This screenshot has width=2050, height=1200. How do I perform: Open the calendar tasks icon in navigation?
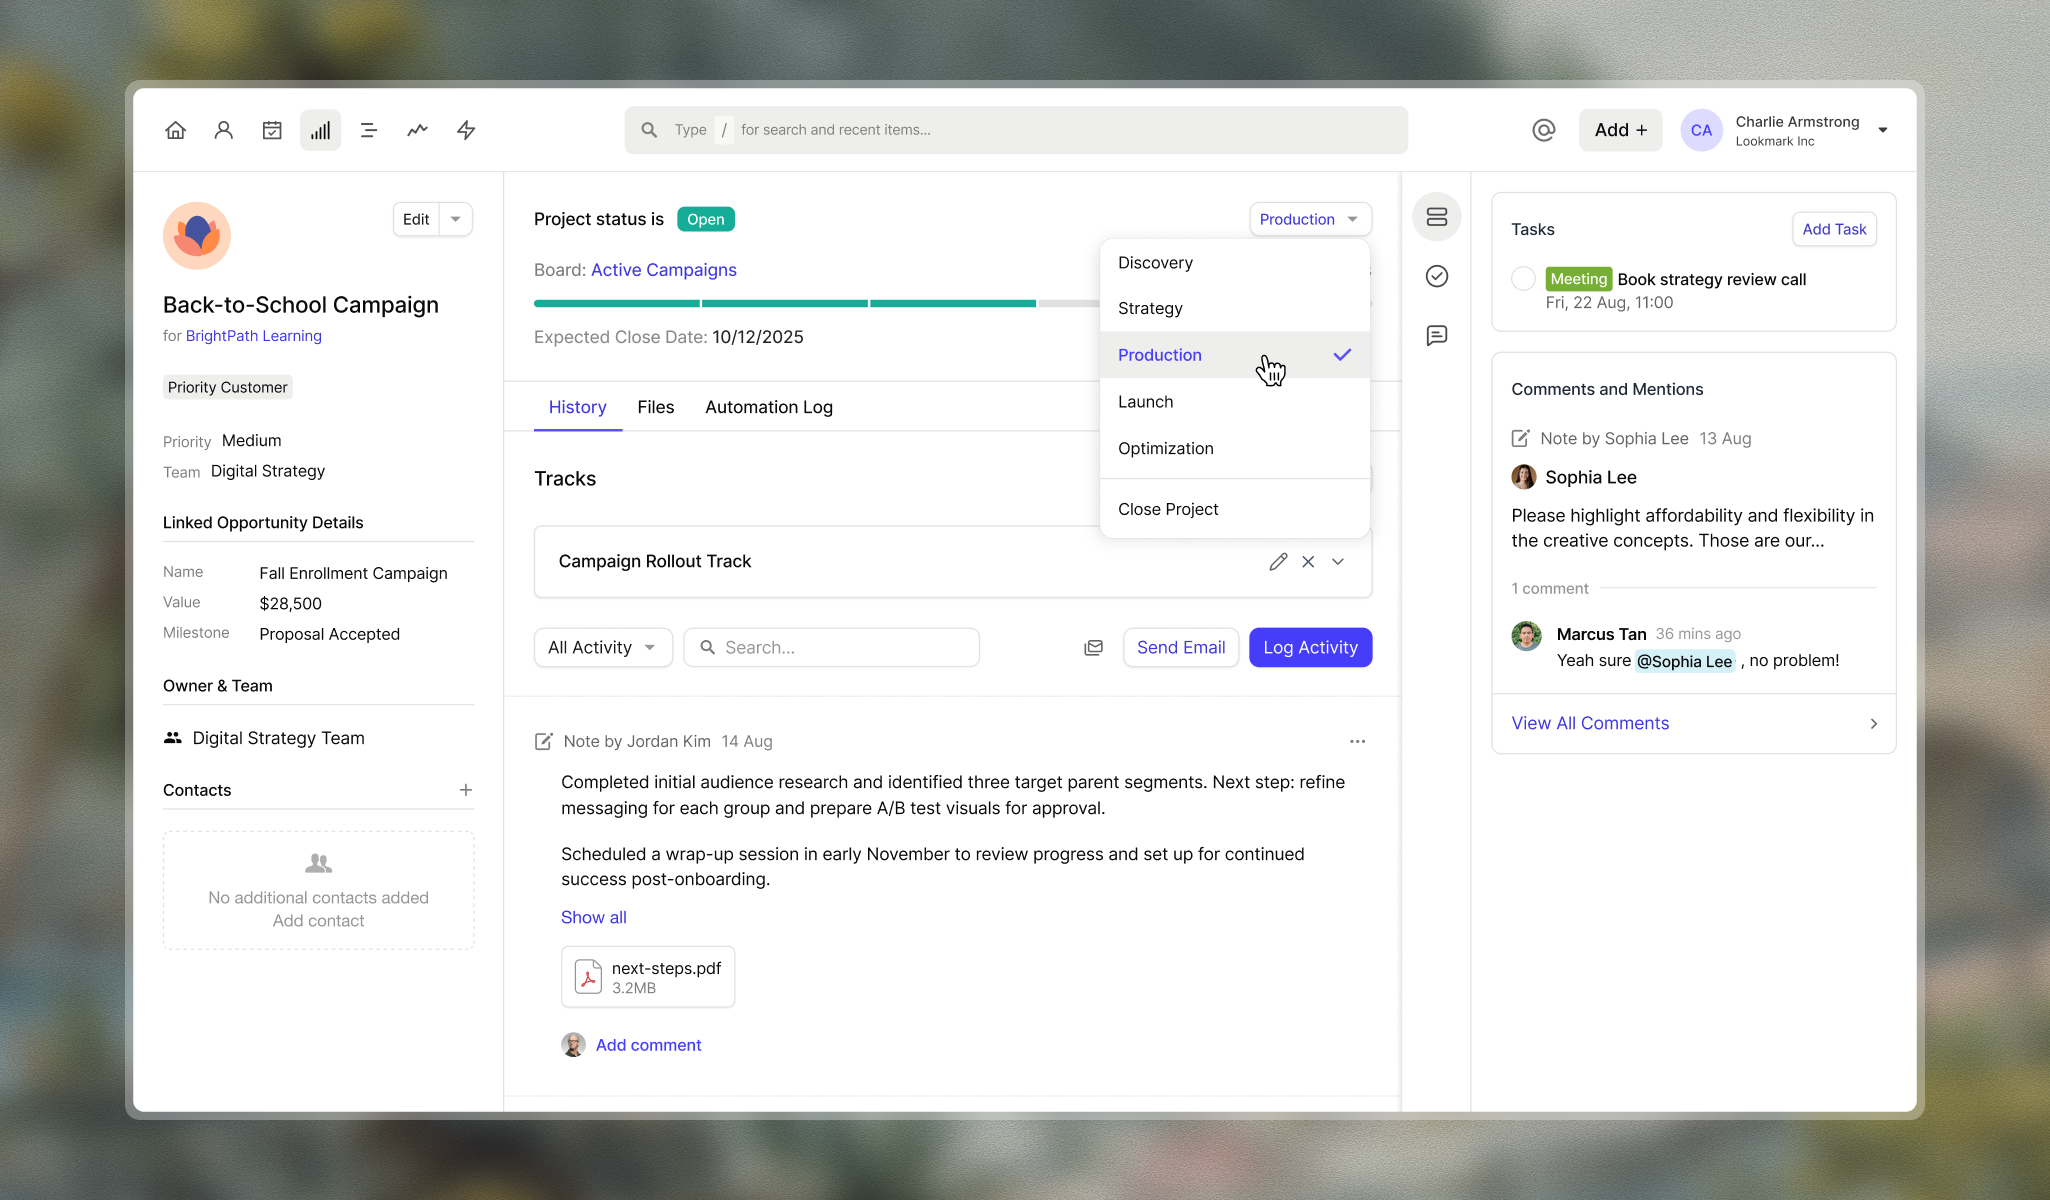272,130
